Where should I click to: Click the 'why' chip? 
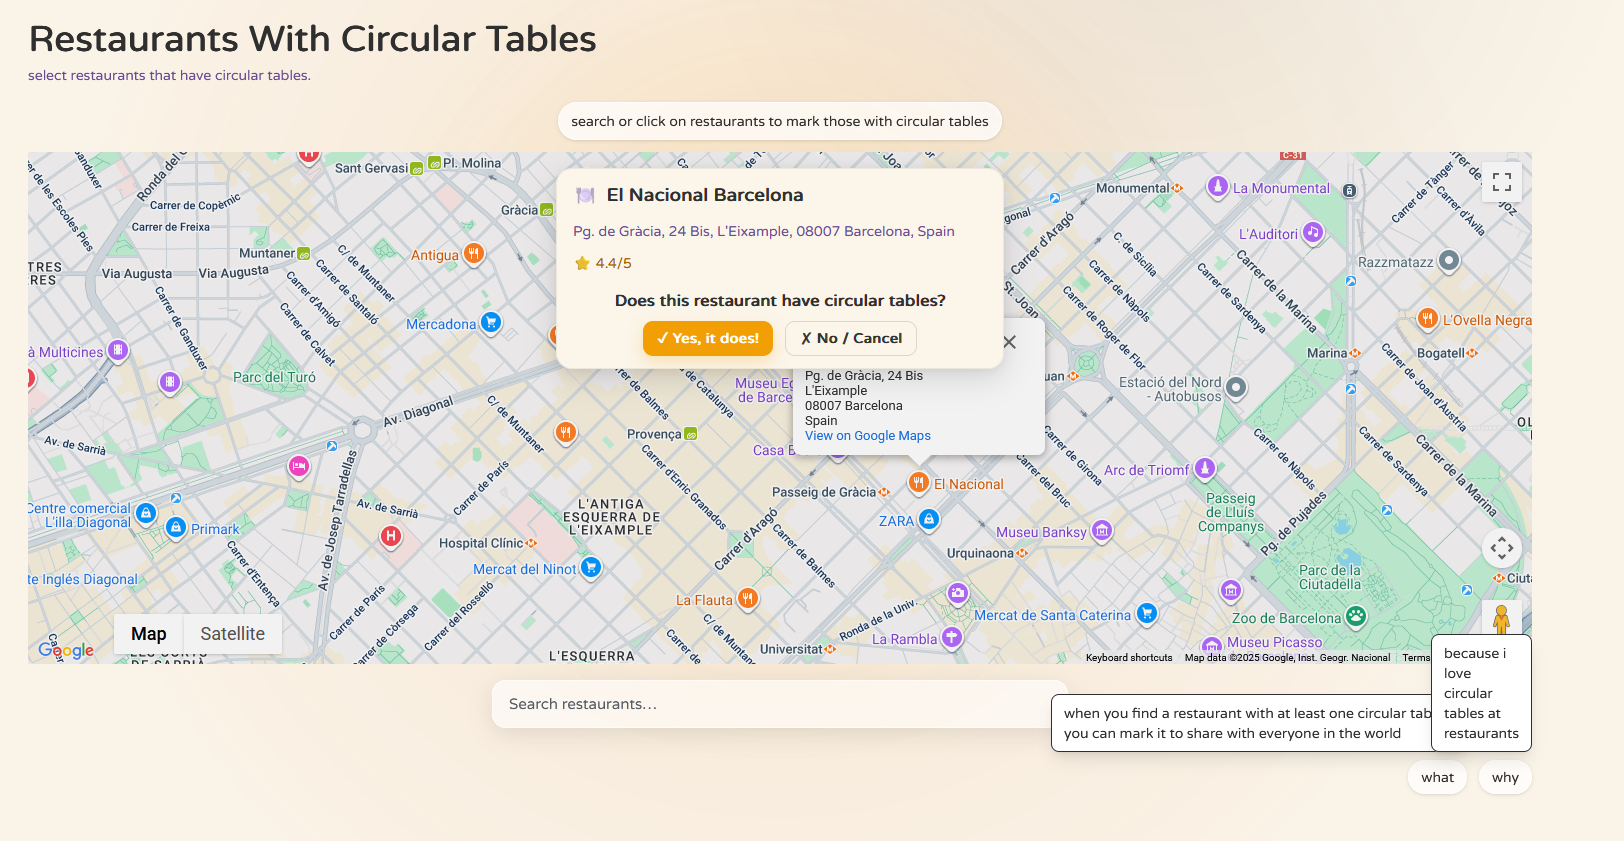tap(1505, 777)
